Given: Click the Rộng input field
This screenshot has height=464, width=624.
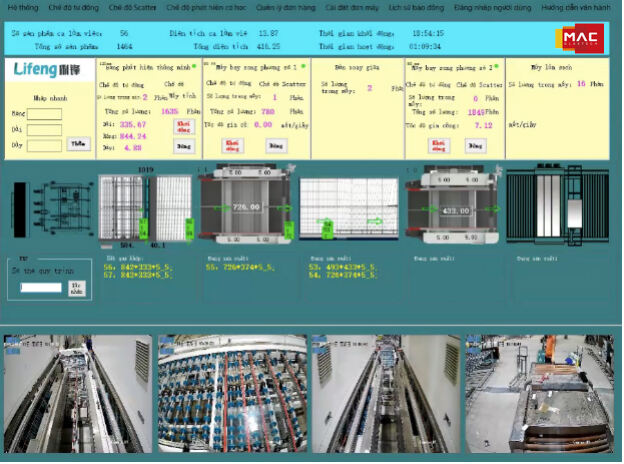Looking at the screenshot, I should pyautogui.click(x=45, y=114).
